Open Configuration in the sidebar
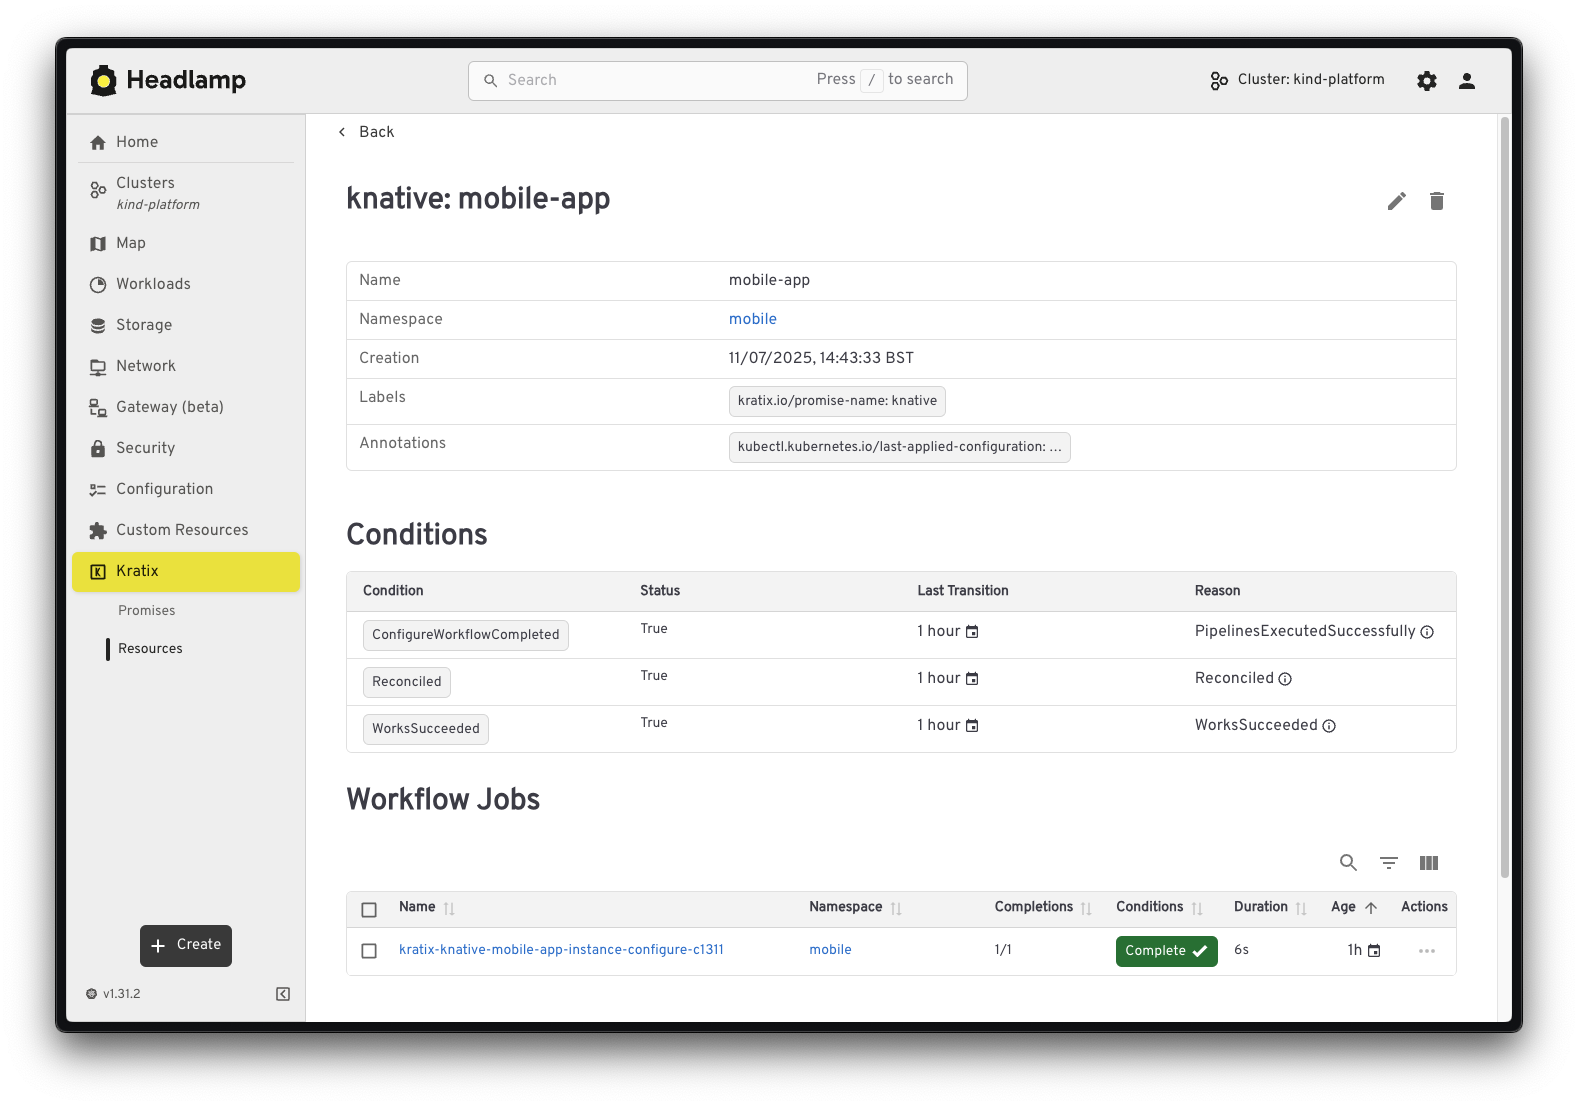This screenshot has height=1106, width=1578. point(186,489)
